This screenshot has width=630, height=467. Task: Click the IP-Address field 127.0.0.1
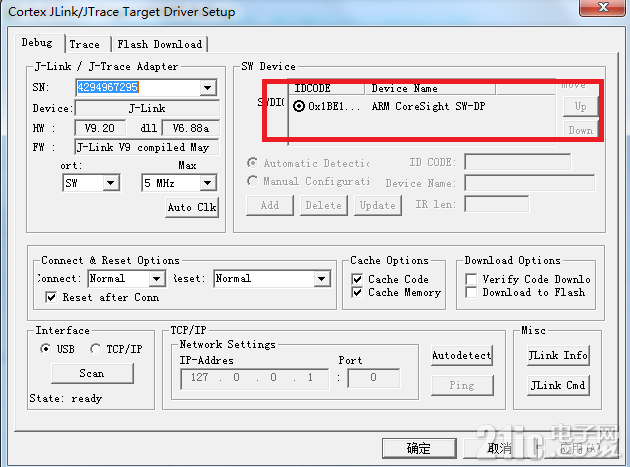255,378
